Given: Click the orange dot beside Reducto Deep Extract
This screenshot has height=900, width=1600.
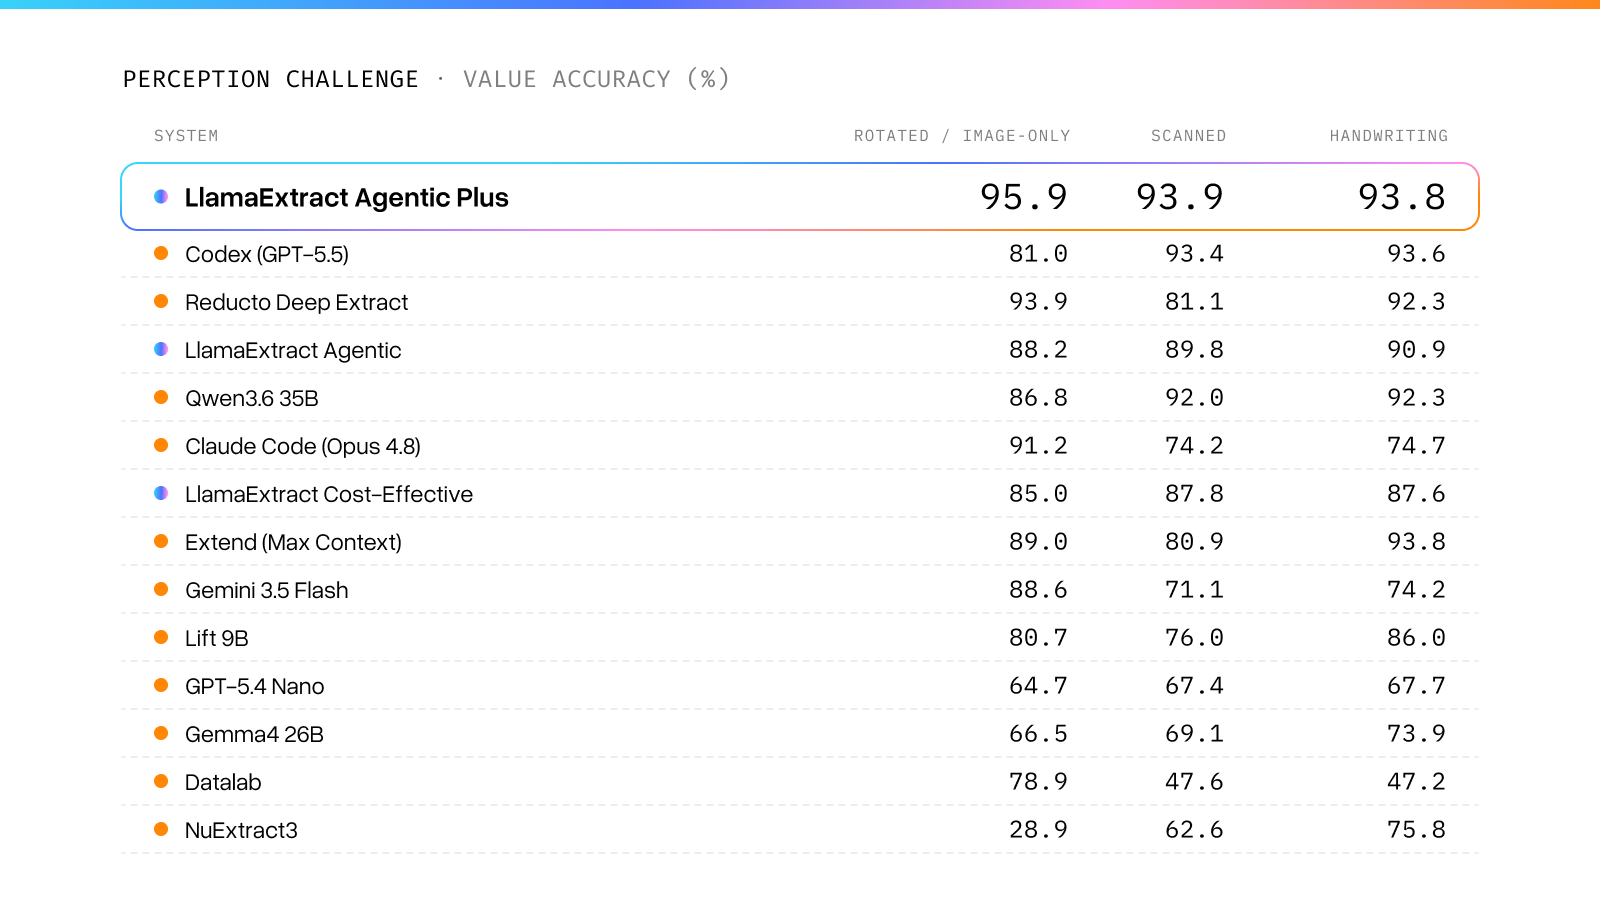Looking at the screenshot, I should point(161,301).
